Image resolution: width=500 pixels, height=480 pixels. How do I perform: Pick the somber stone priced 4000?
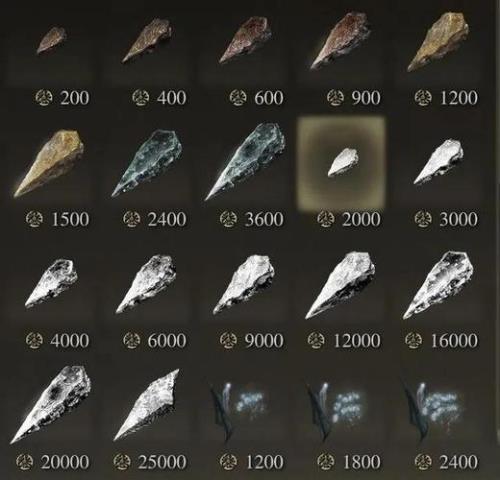pos(51,283)
